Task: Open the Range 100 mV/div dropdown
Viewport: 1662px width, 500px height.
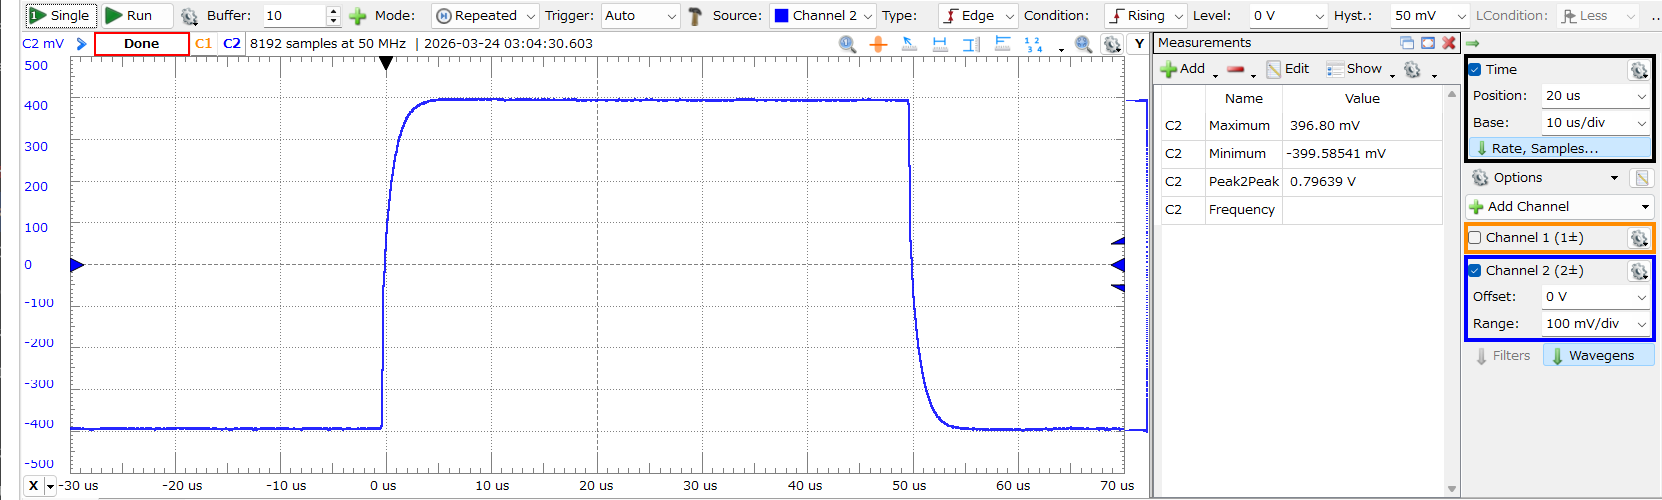Action: 1595,324
